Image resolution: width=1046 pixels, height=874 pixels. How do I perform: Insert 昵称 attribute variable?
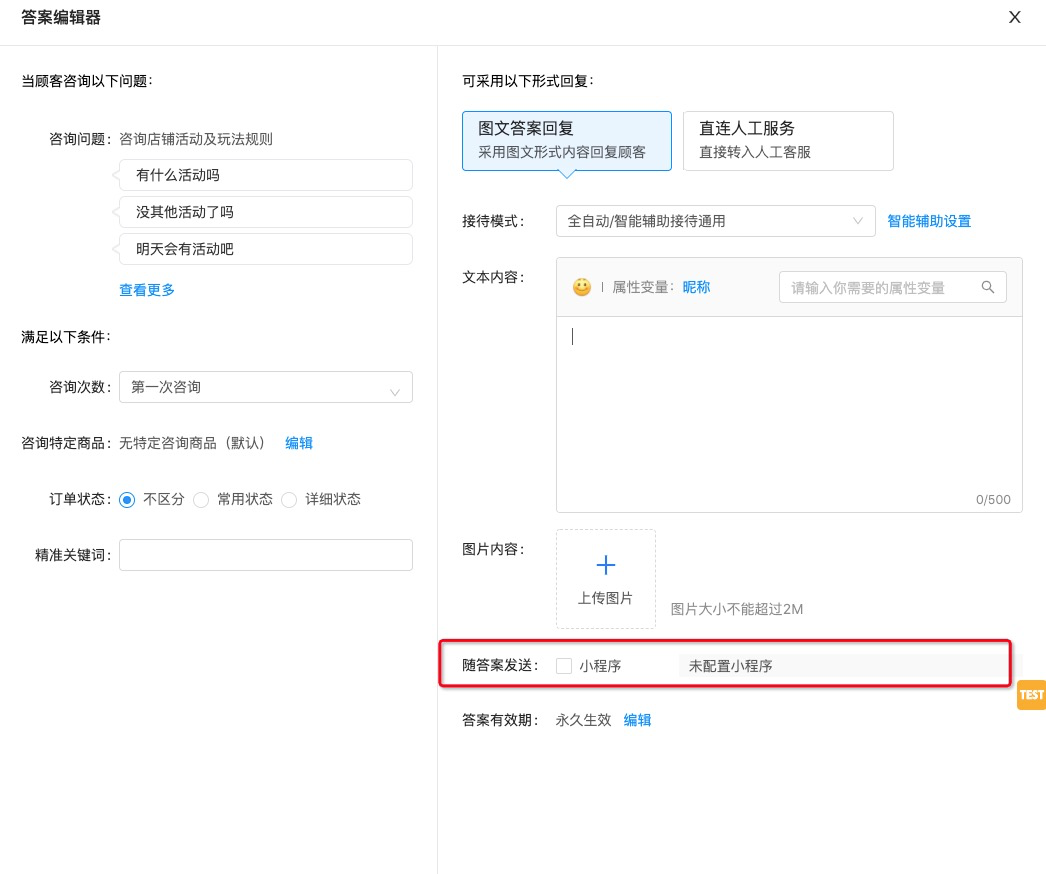tap(696, 287)
